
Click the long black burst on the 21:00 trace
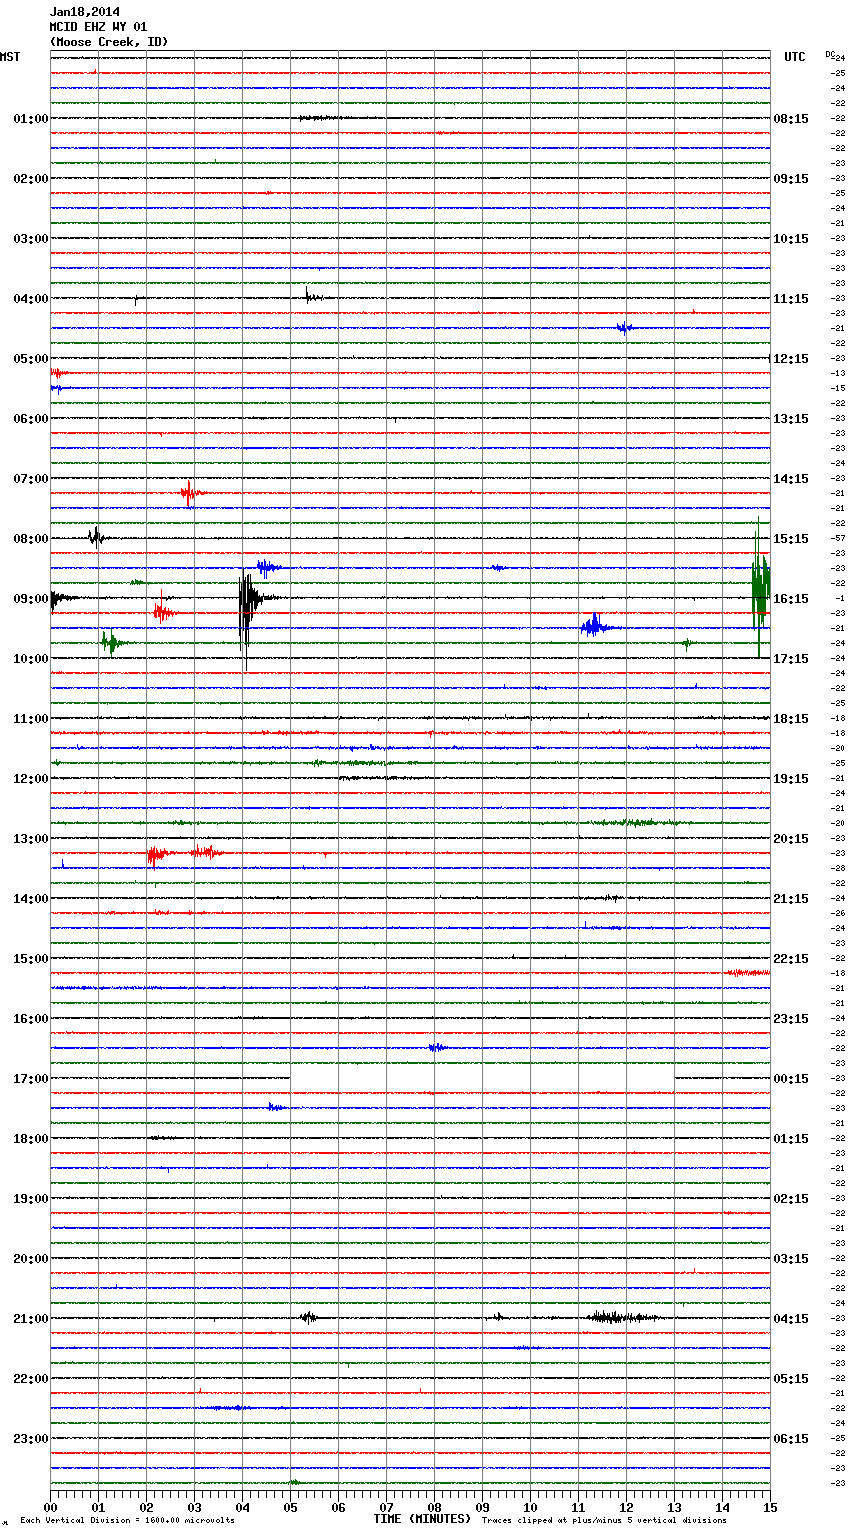tap(622, 1317)
